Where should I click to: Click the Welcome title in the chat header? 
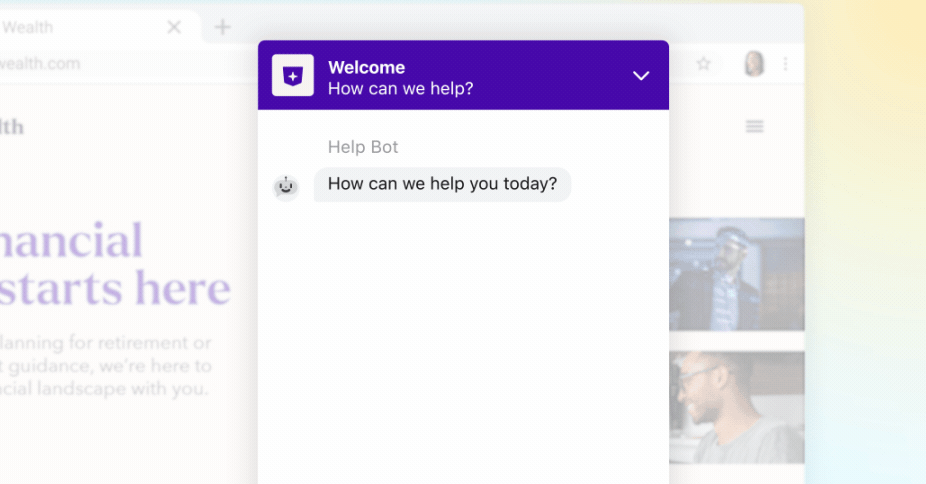tap(366, 68)
